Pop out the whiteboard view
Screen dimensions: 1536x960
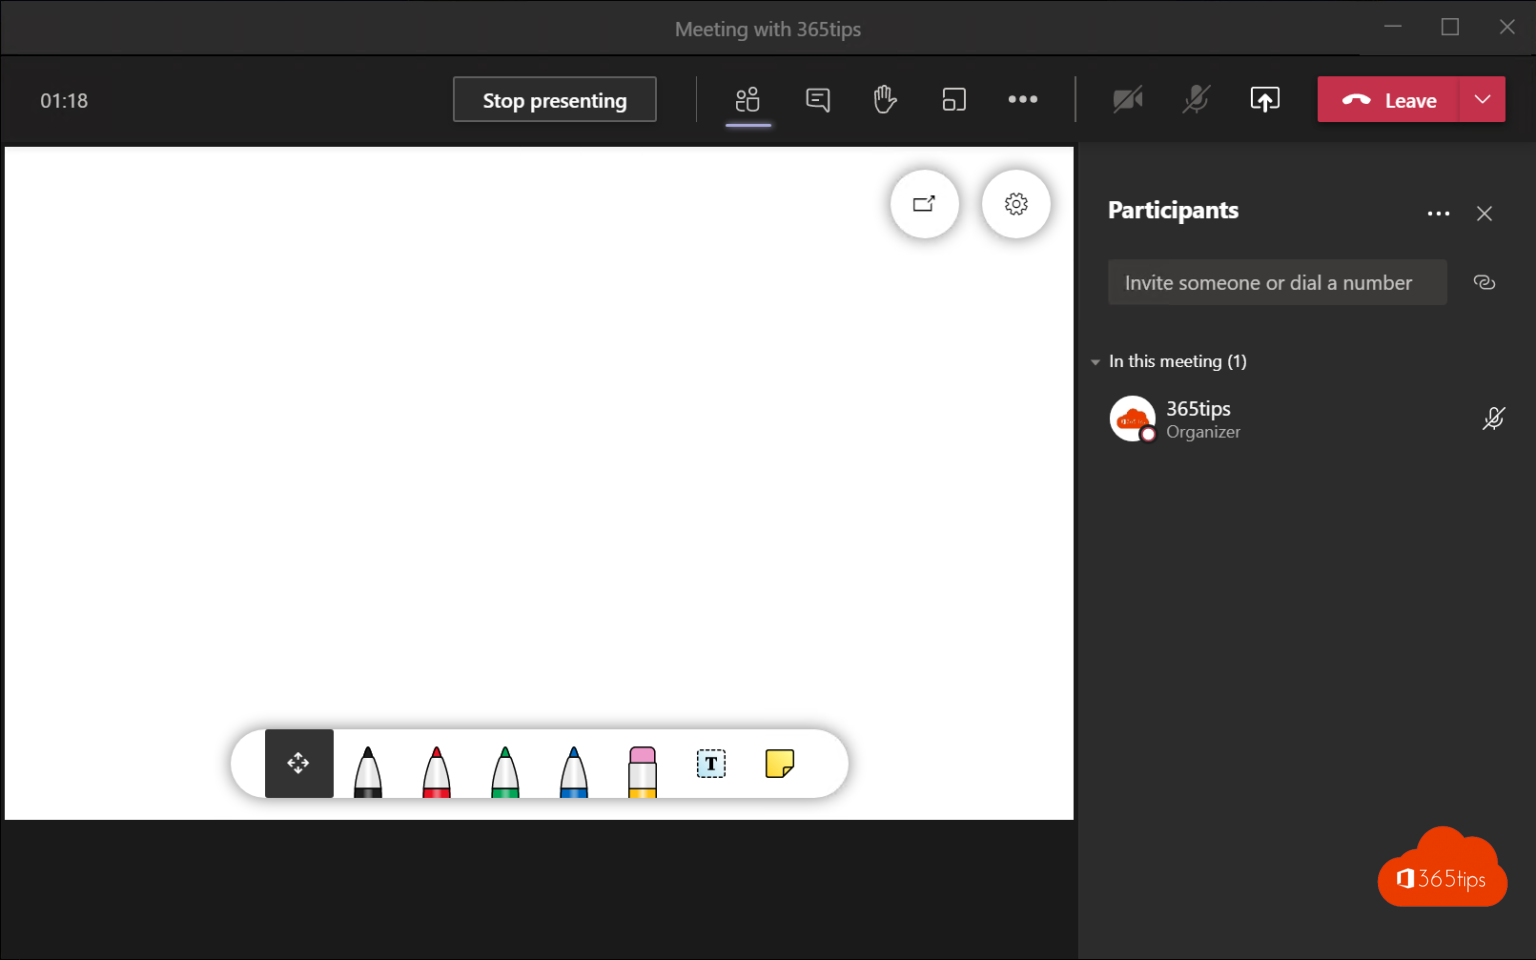click(x=924, y=203)
